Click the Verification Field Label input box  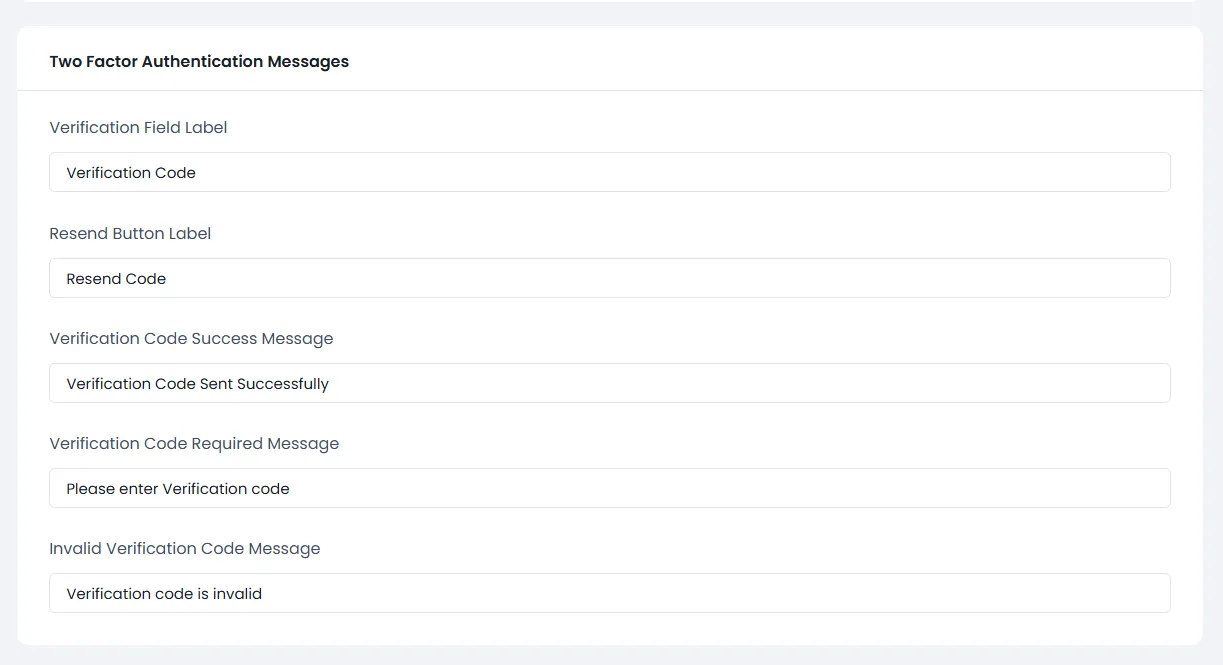(x=610, y=172)
